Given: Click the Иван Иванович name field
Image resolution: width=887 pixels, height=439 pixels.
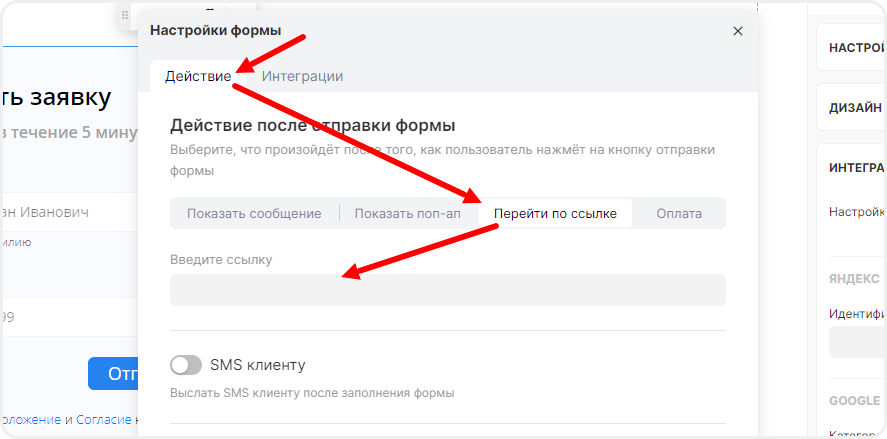Looking at the screenshot, I should pyautogui.click(x=60, y=213).
